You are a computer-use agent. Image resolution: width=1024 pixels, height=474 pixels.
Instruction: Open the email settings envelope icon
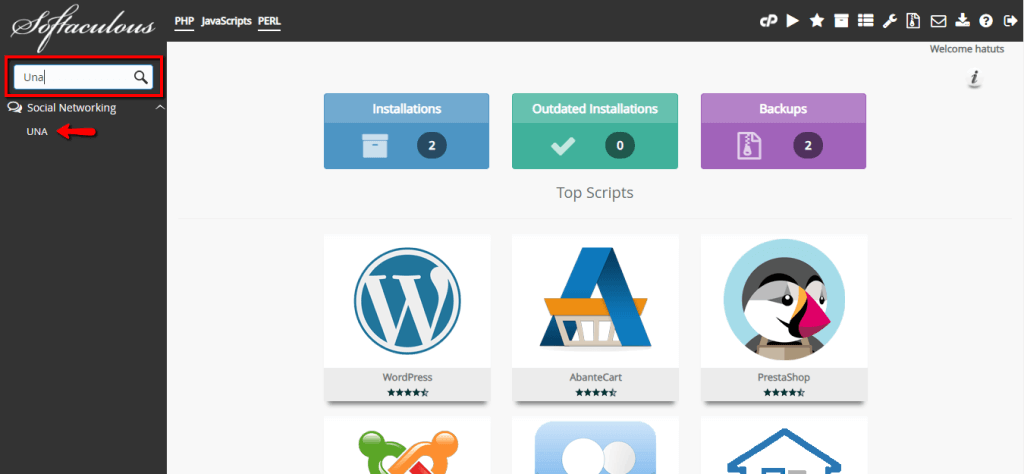point(938,21)
